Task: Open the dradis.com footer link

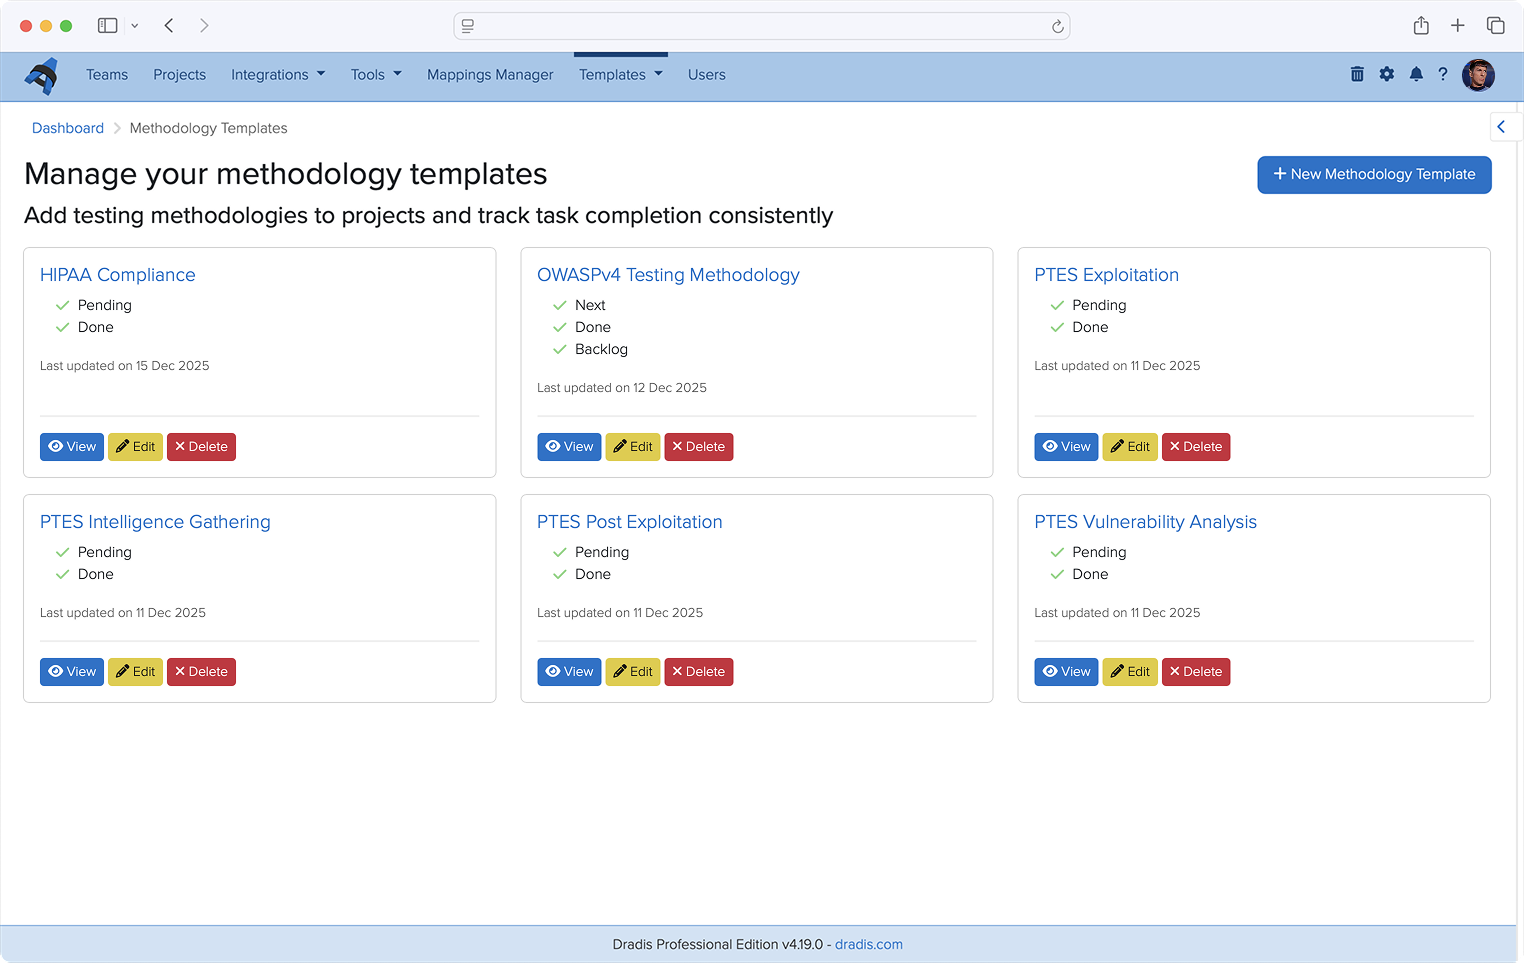Action: pos(869,945)
